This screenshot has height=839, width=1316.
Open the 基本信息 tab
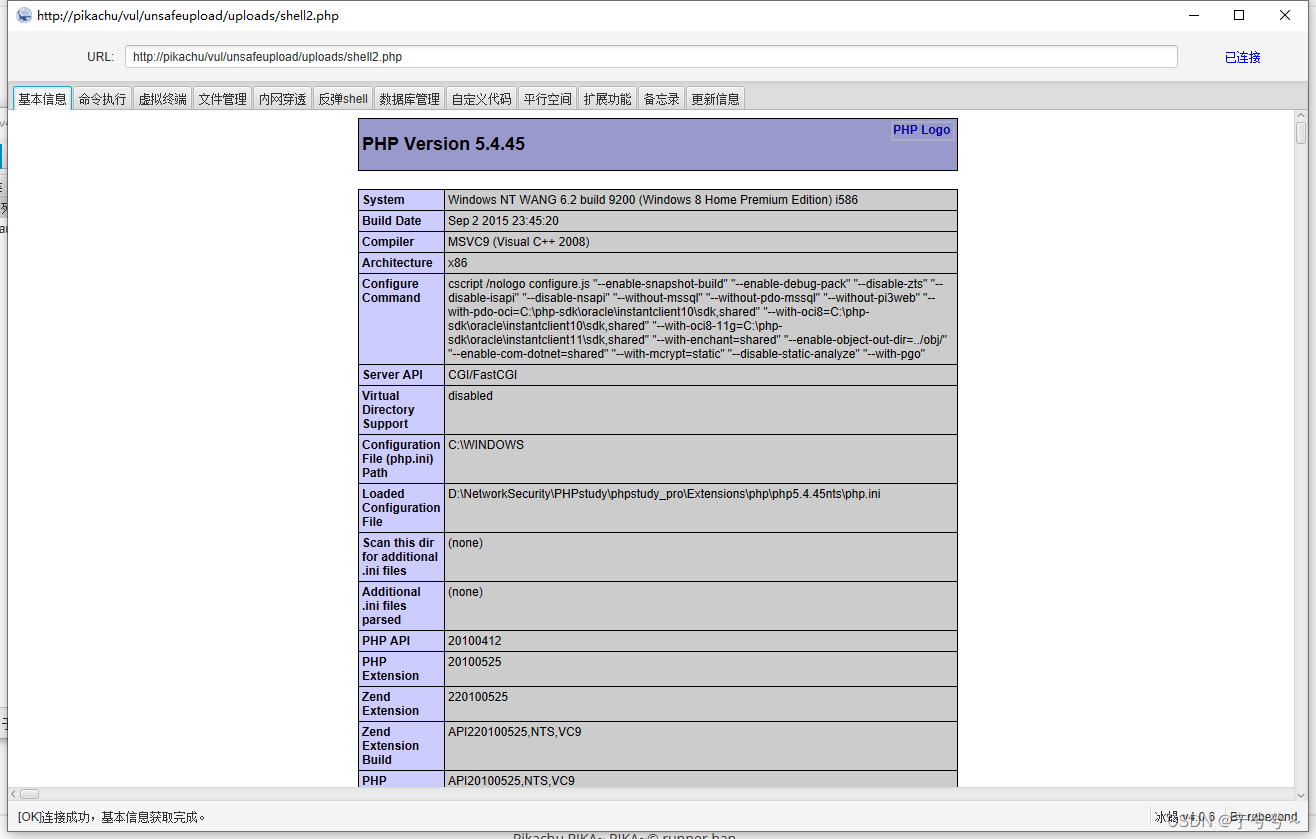pos(42,99)
